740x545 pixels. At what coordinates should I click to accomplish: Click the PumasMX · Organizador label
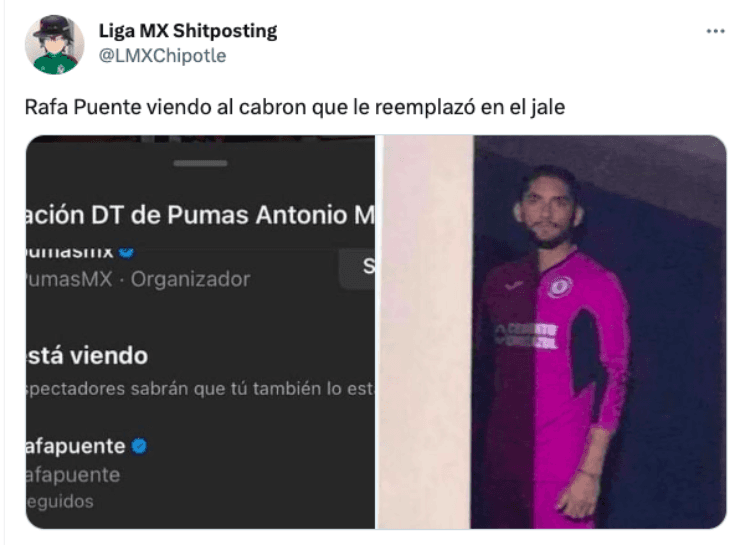point(138,279)
